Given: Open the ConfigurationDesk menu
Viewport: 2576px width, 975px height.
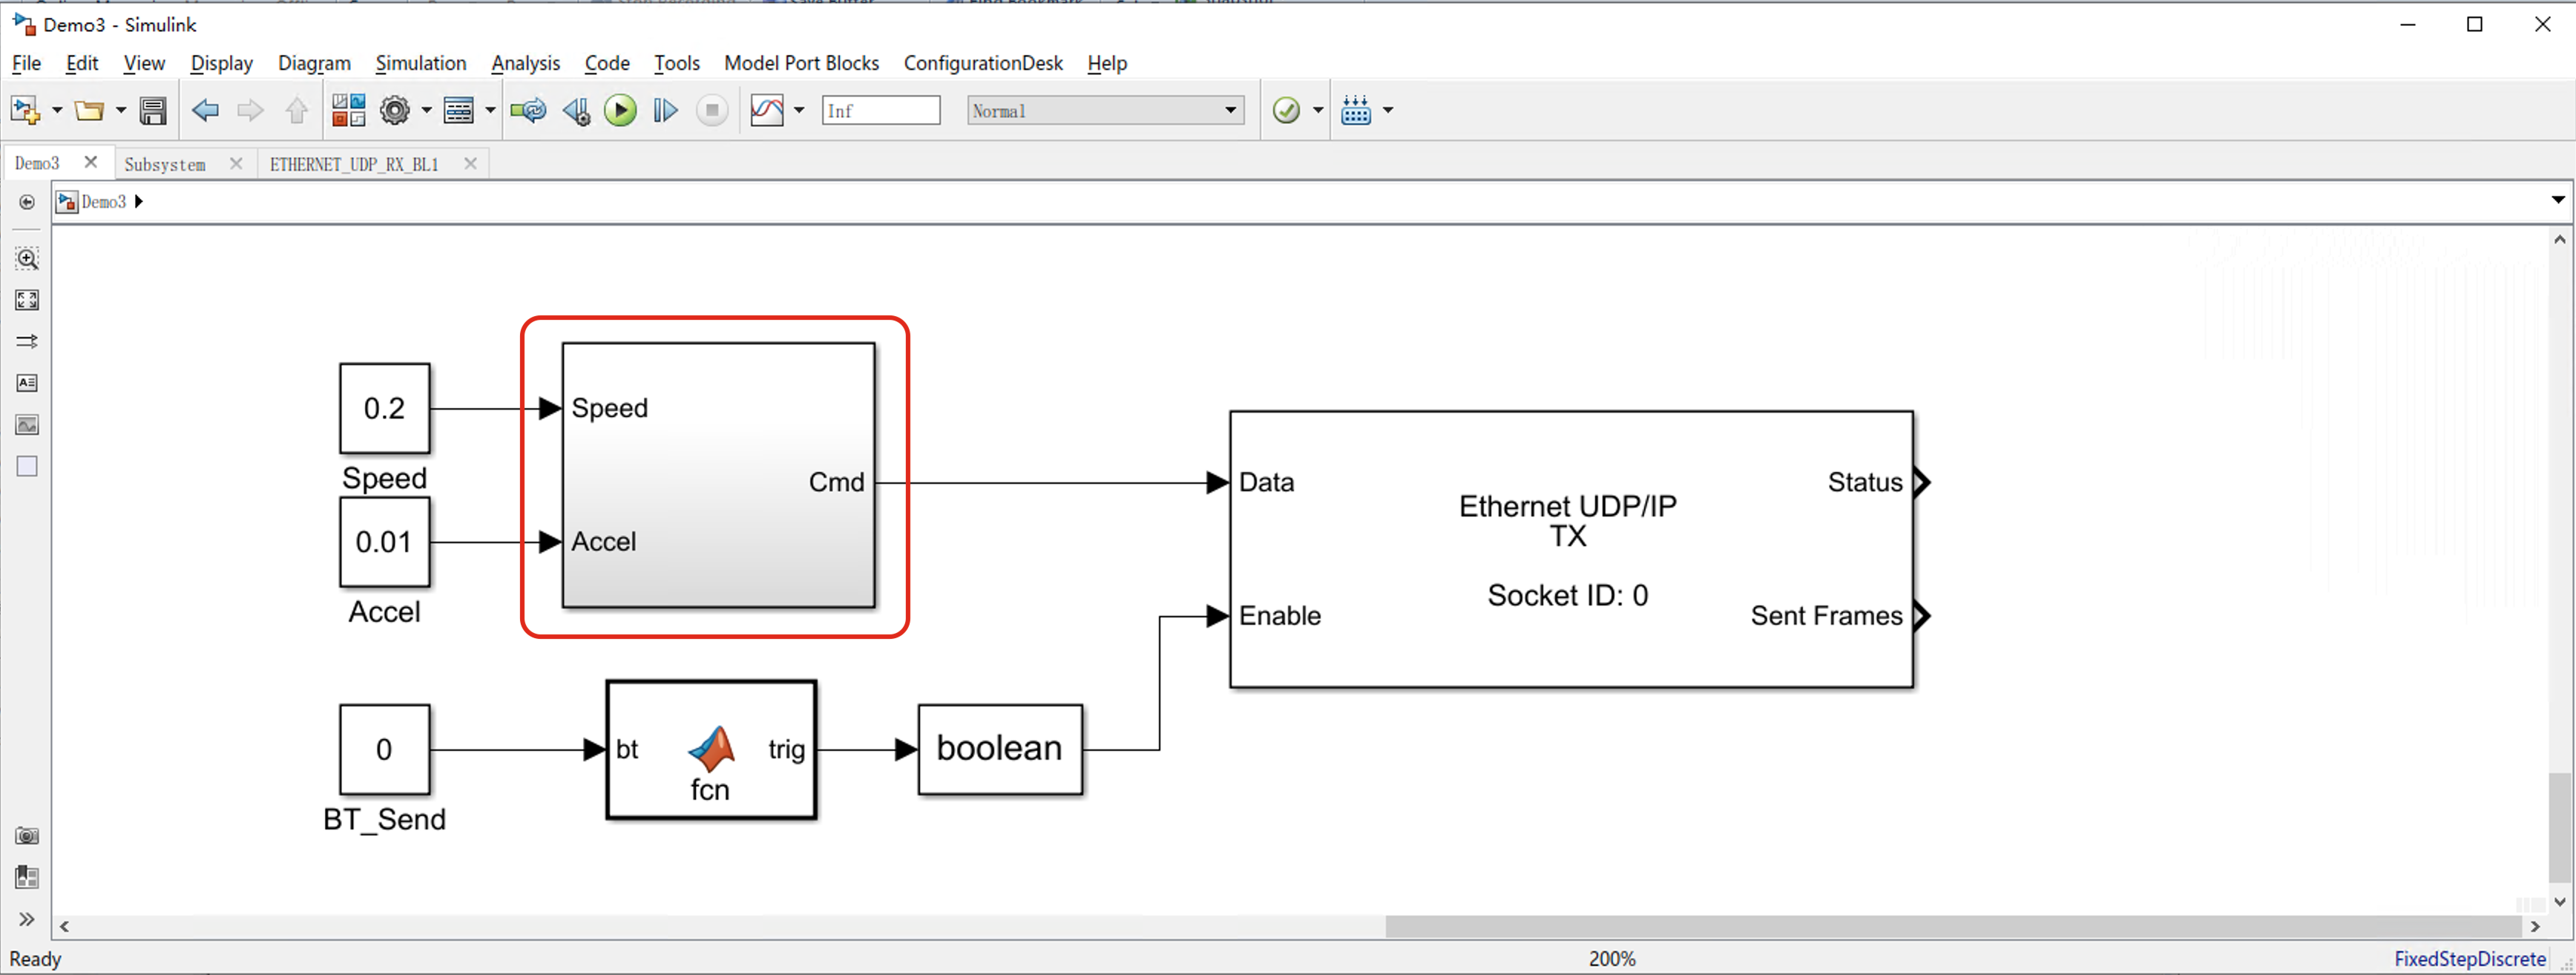Looking at the screenshot, I should point(983,63).
